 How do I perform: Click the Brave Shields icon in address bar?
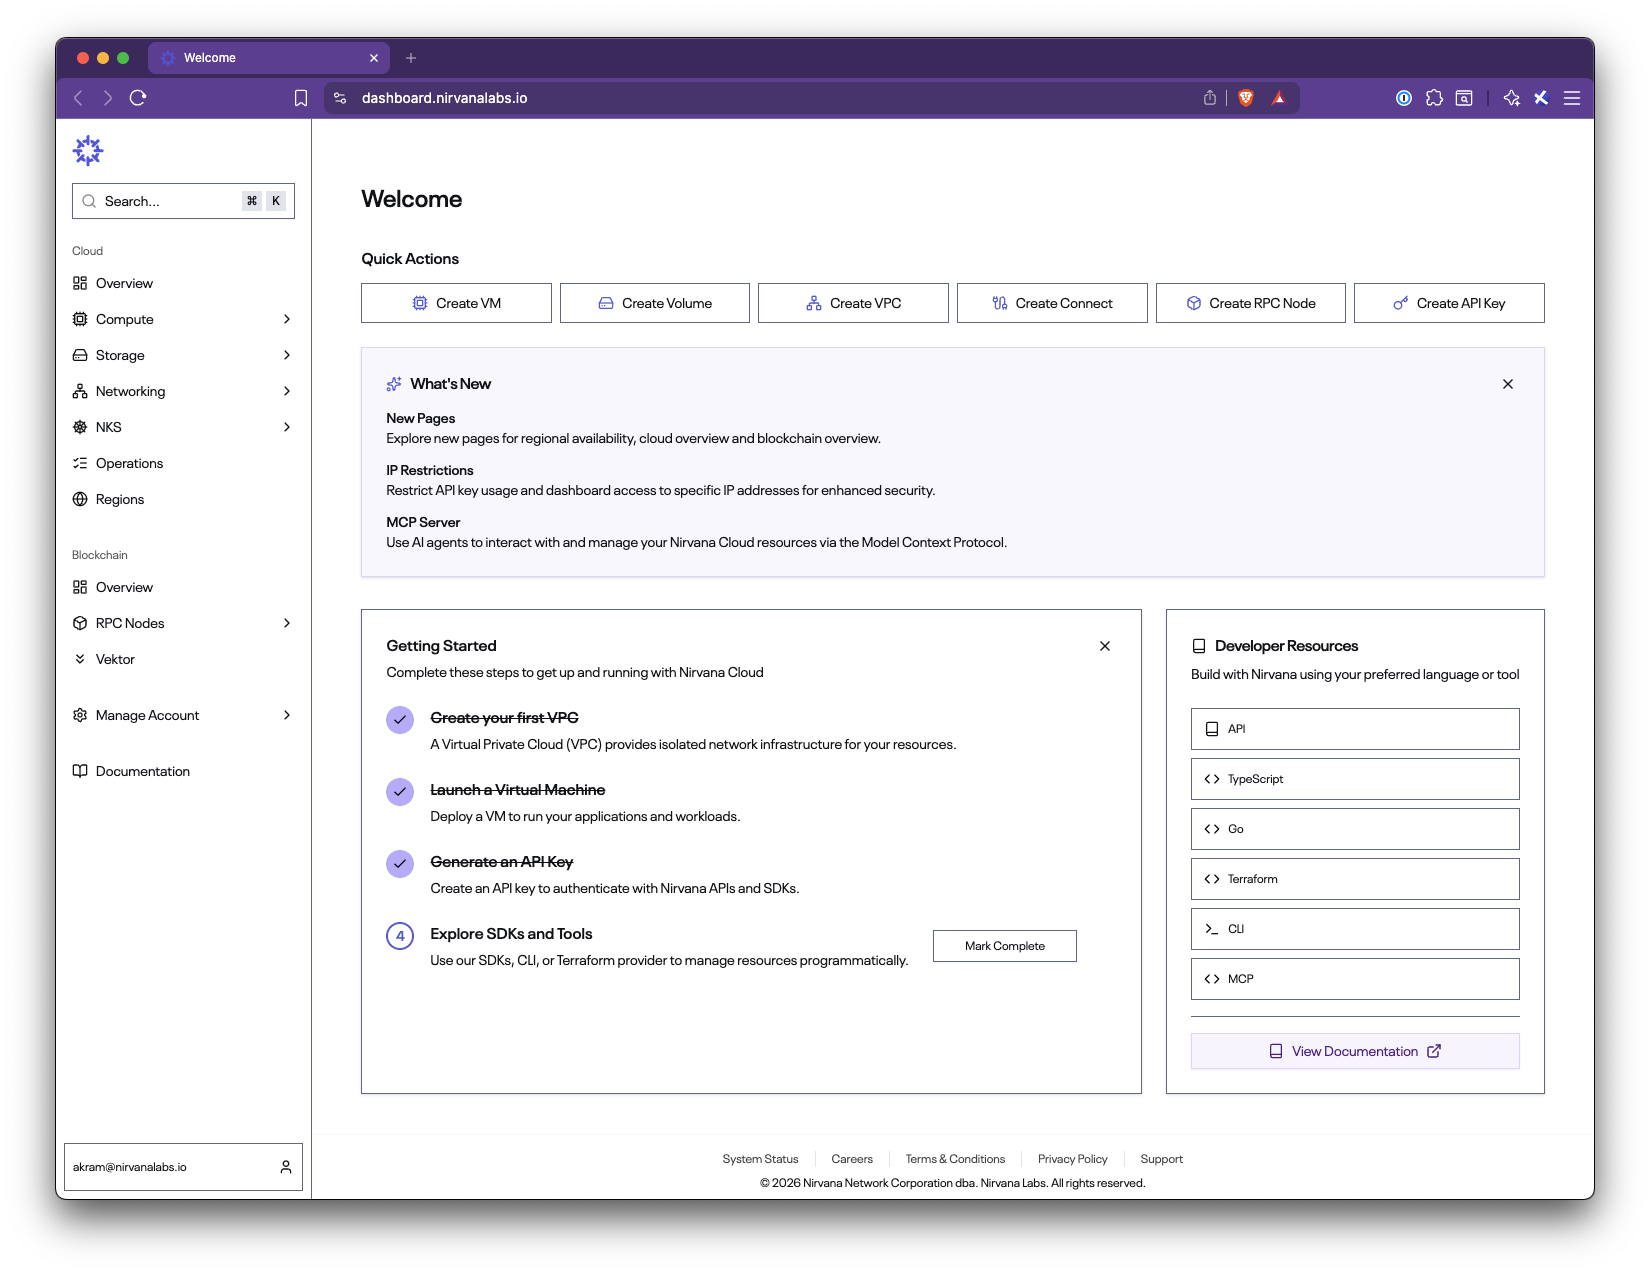(x=1246, y=98)
